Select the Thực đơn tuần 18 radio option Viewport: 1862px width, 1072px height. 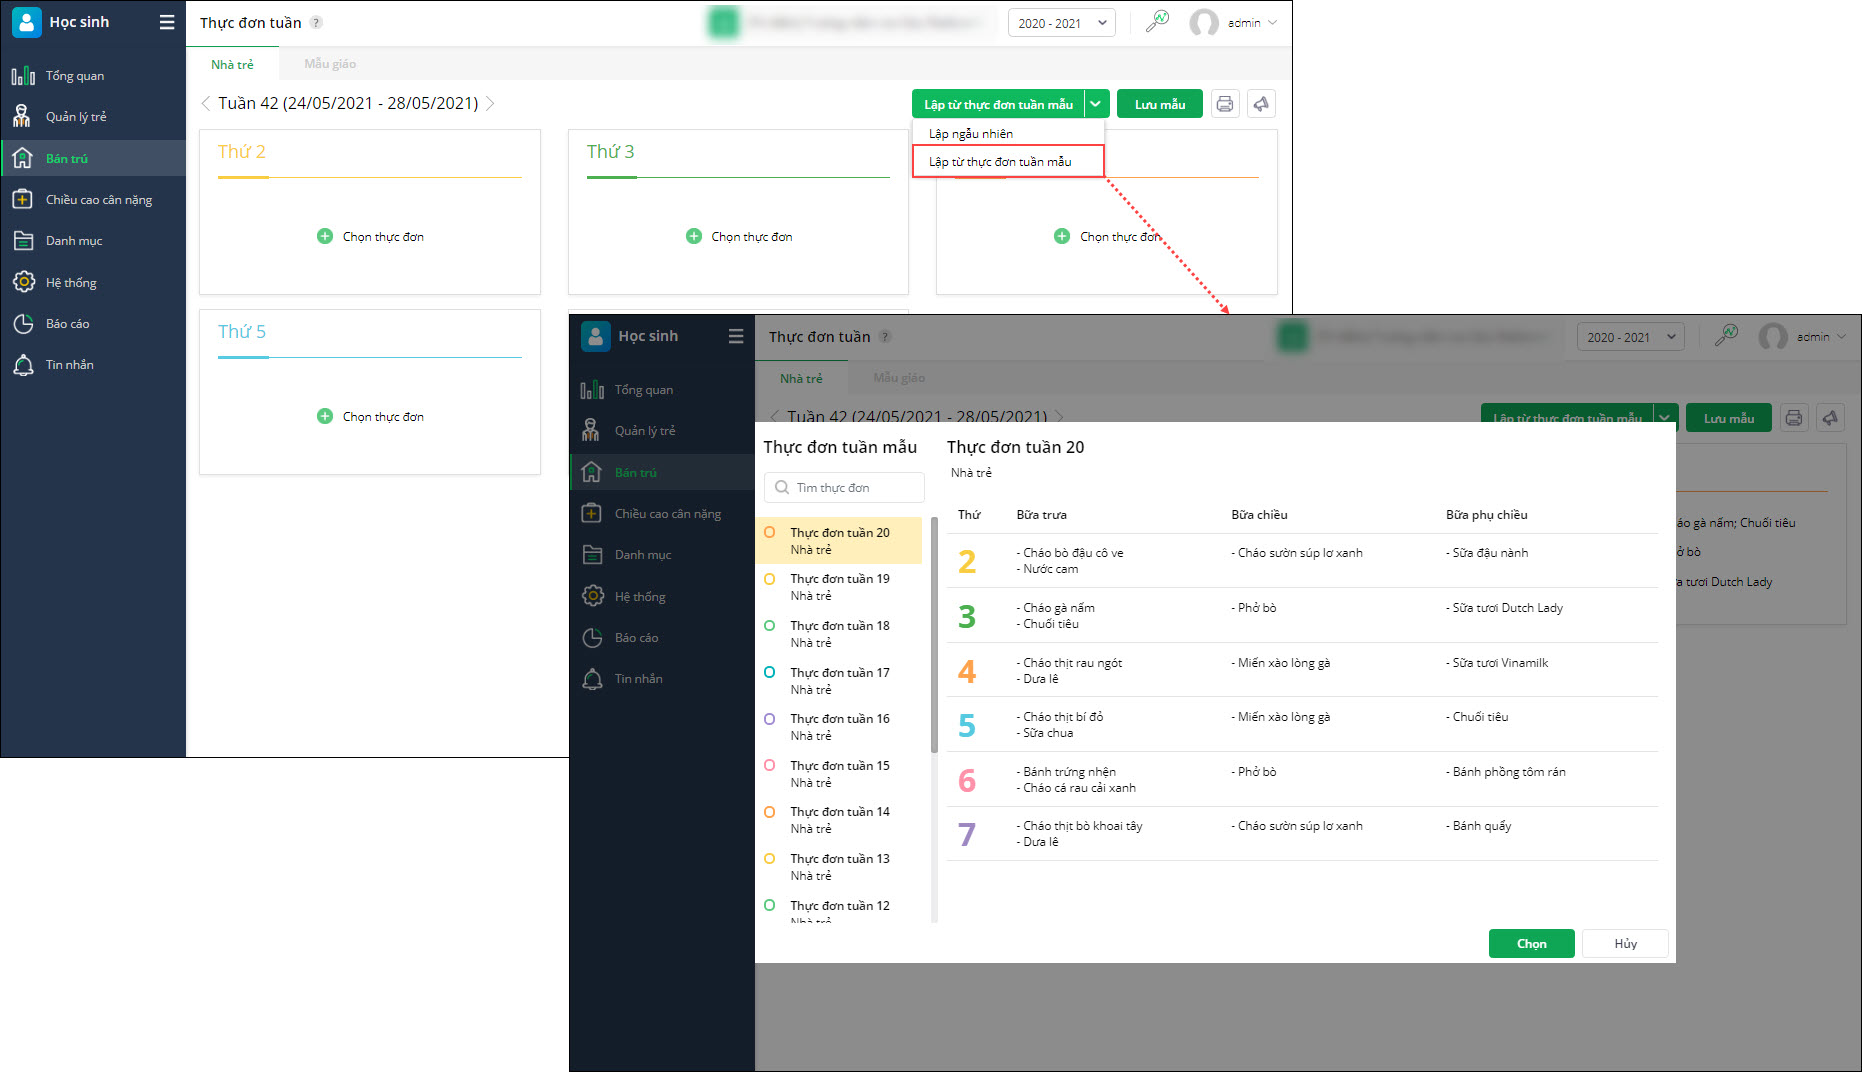click(x=770, y=626)
